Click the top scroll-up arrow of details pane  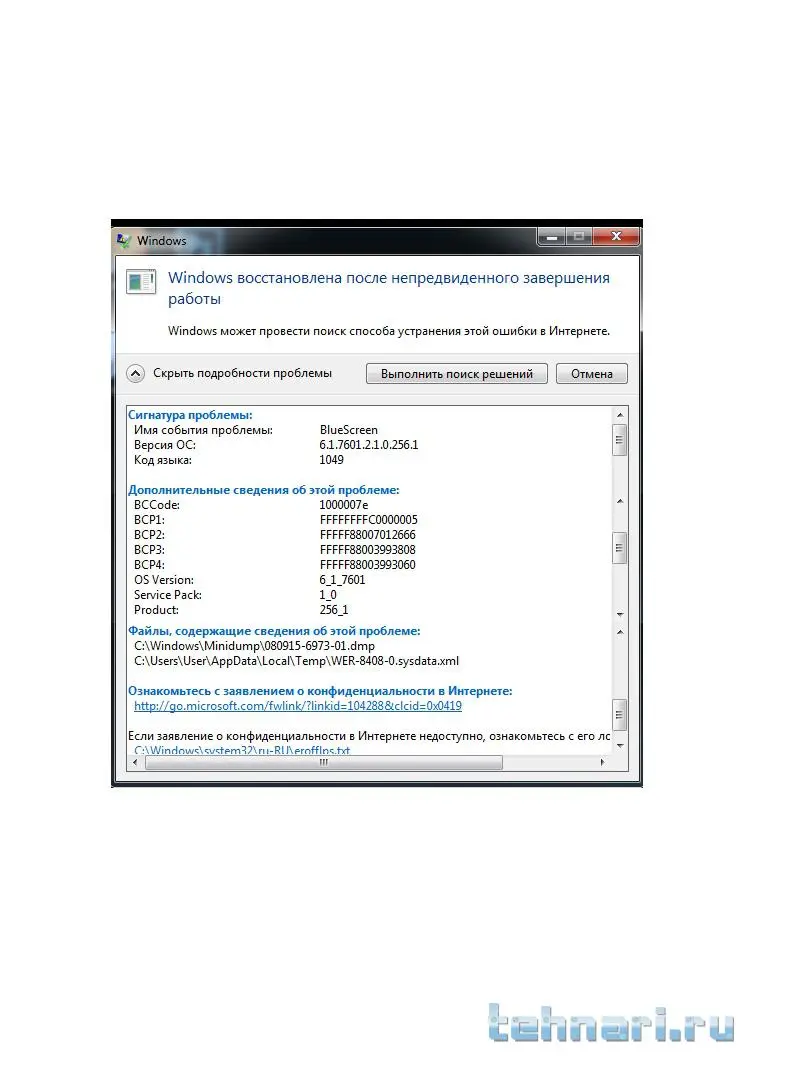click(619, 415)
